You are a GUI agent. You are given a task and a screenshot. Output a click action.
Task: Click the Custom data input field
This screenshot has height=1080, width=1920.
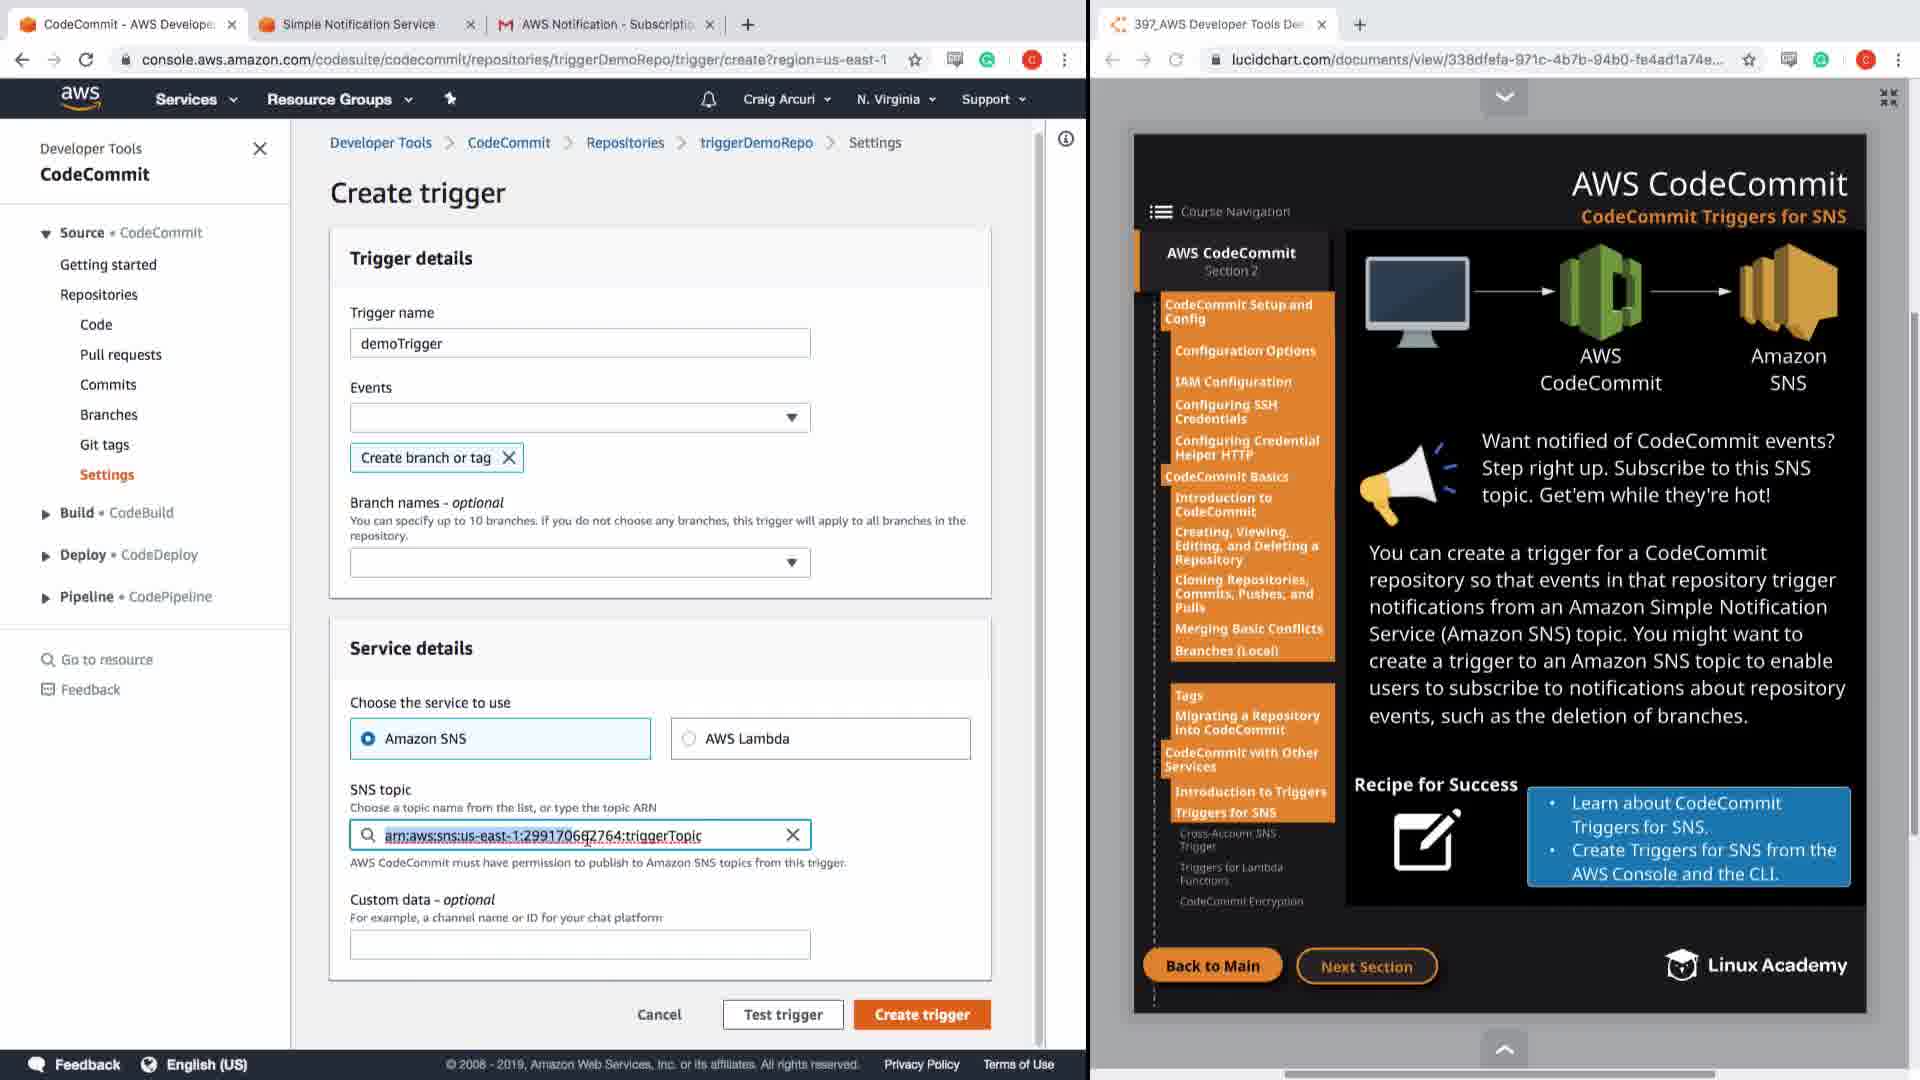580,945
